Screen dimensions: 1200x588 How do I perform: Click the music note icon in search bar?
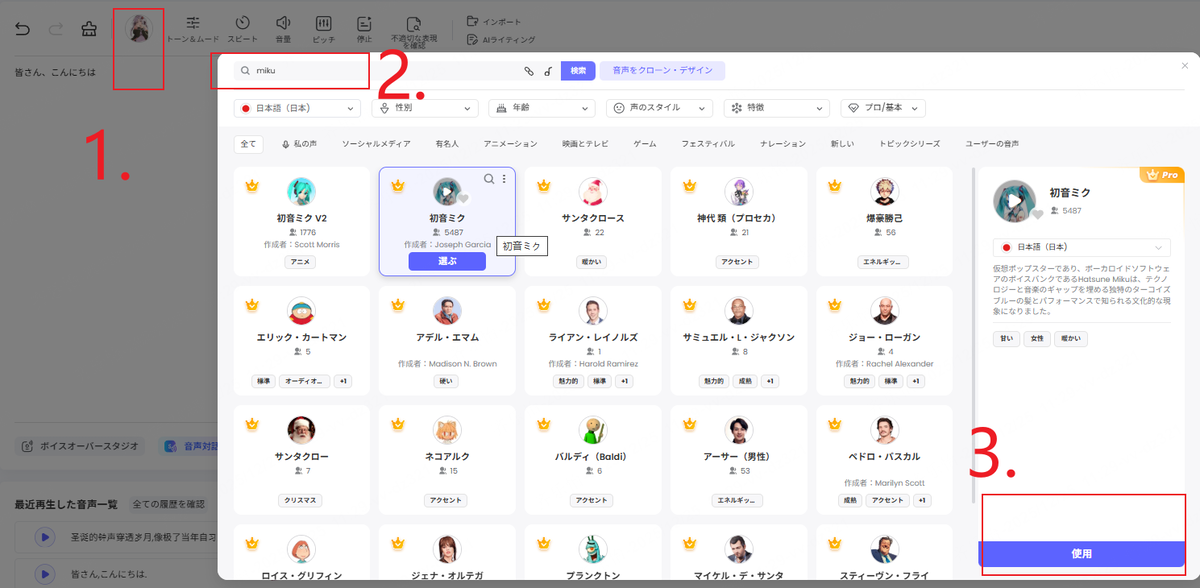tap(548, 71)
